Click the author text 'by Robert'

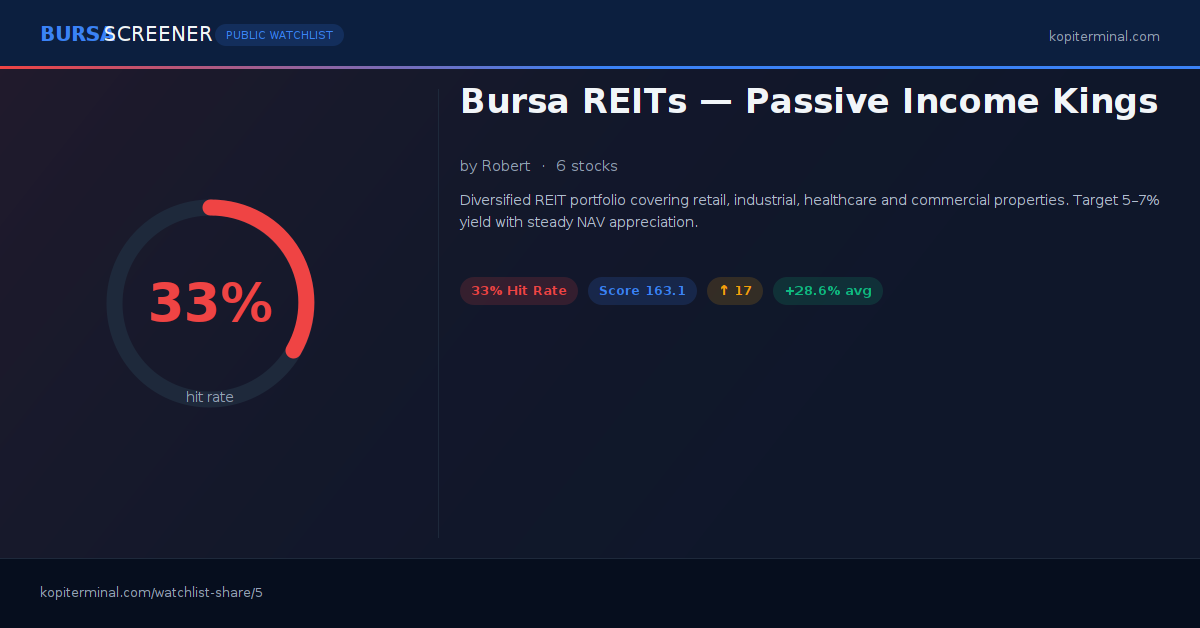[x=495, y=166]
